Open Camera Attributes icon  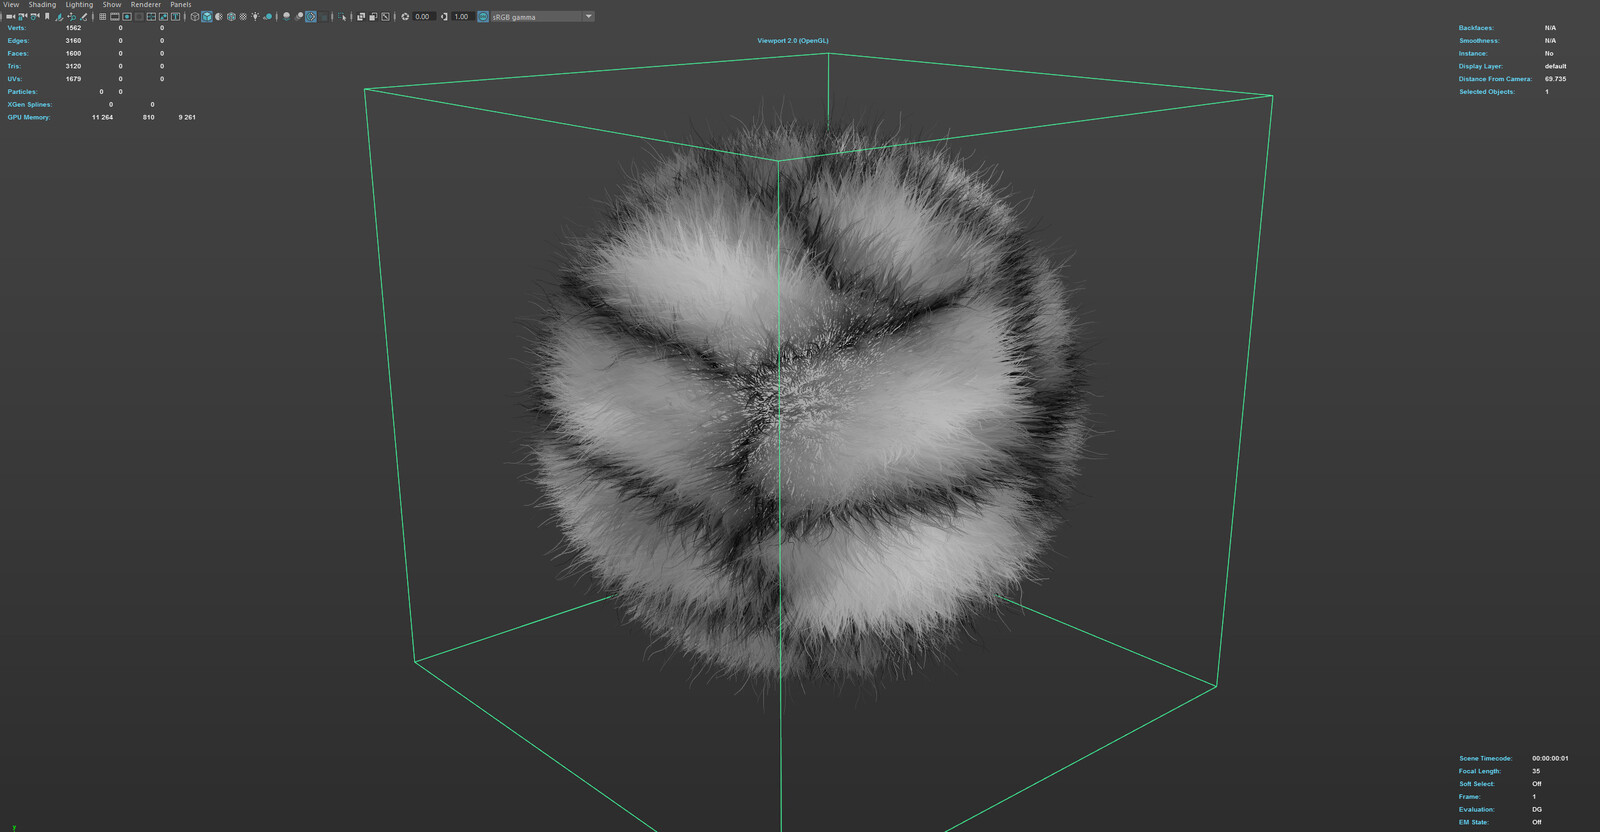tap(35, 16)
